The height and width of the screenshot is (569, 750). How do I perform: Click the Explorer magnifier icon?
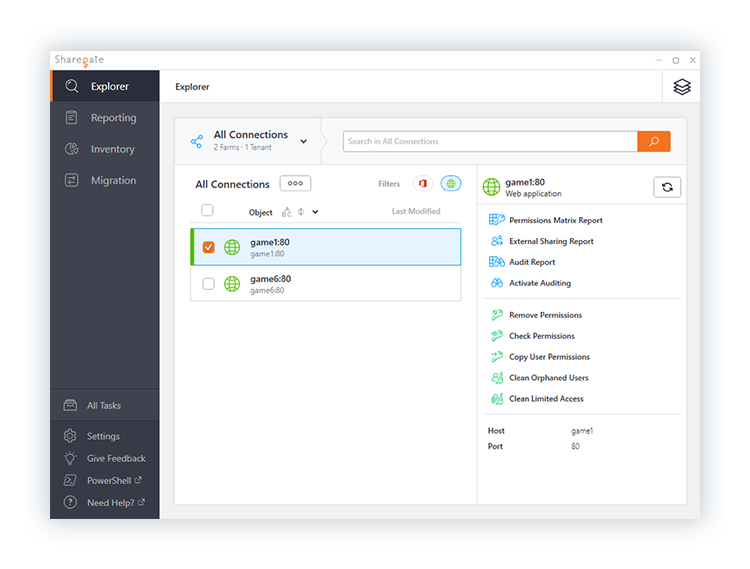(x=72, y=86)
